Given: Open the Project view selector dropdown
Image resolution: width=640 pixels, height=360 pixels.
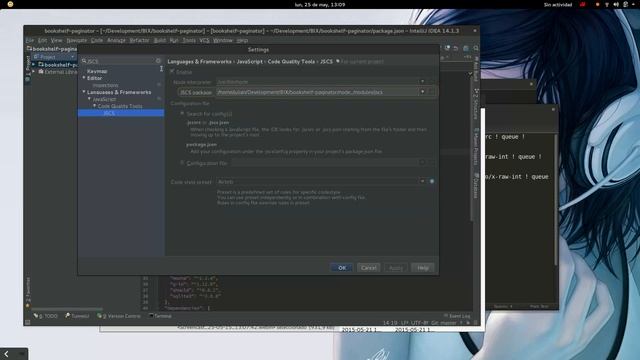Looking at the screenshot, I should tap(54, 57).
